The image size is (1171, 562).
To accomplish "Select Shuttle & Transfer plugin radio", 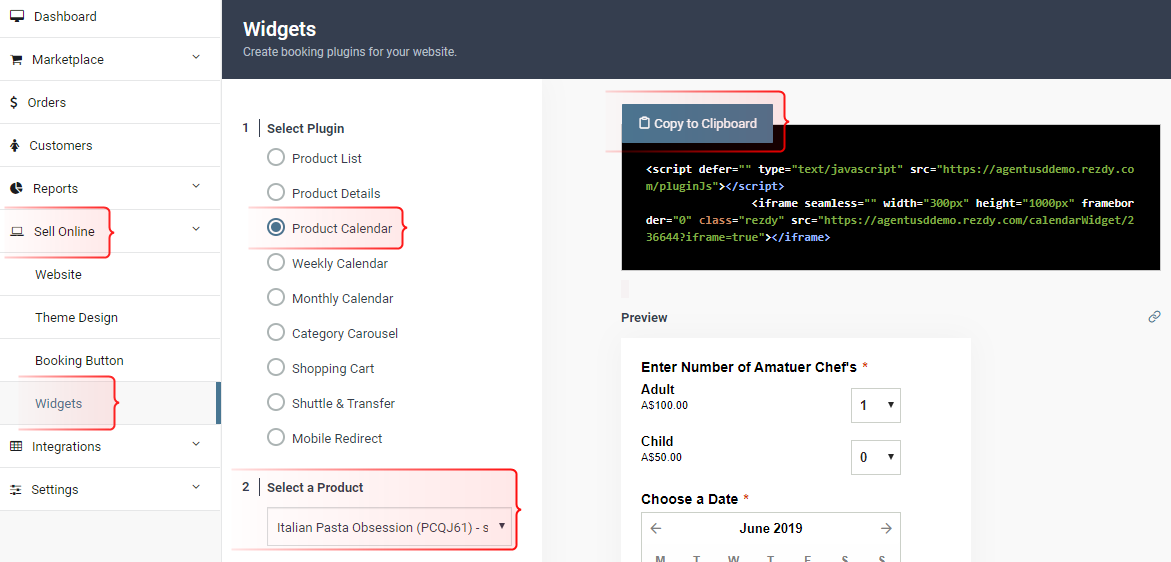I will pyautogui.click(x=276, y=402).
